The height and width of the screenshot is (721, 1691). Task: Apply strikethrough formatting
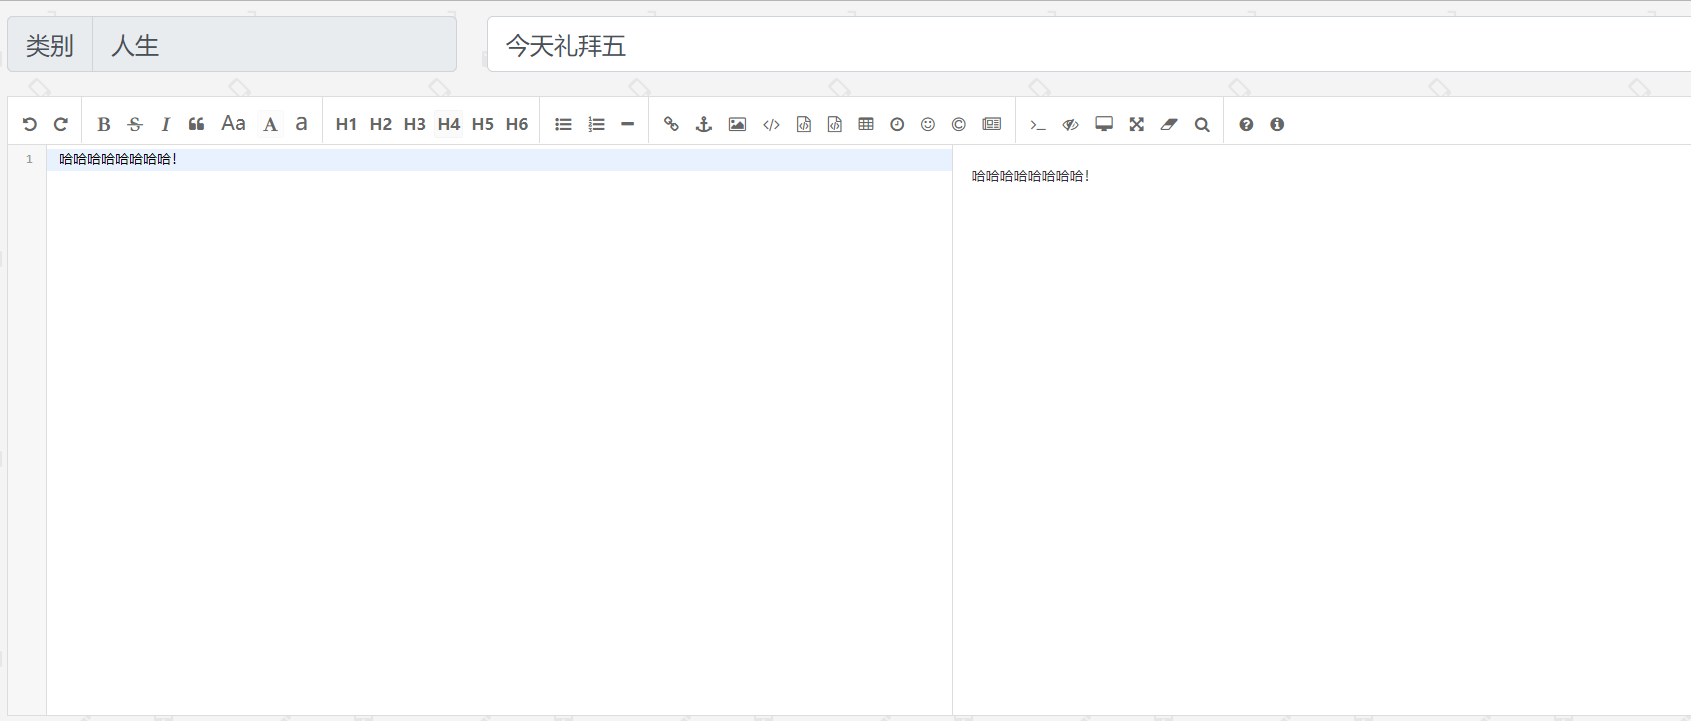point(135,124)
